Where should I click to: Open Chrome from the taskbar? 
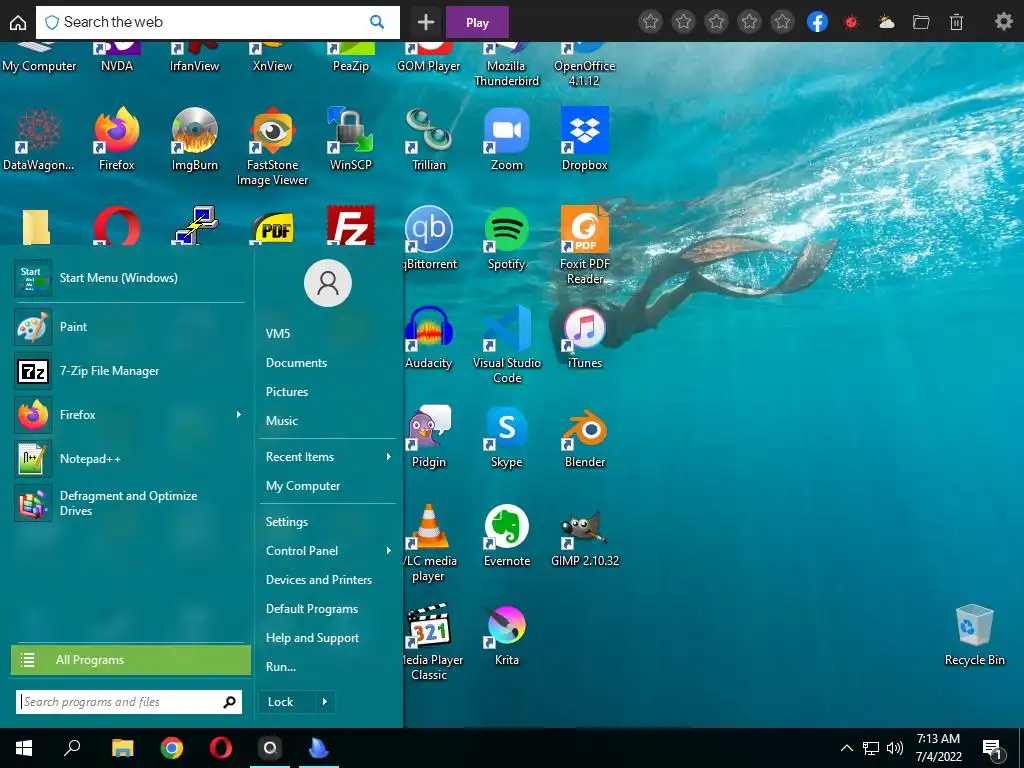tap(172, 748)
